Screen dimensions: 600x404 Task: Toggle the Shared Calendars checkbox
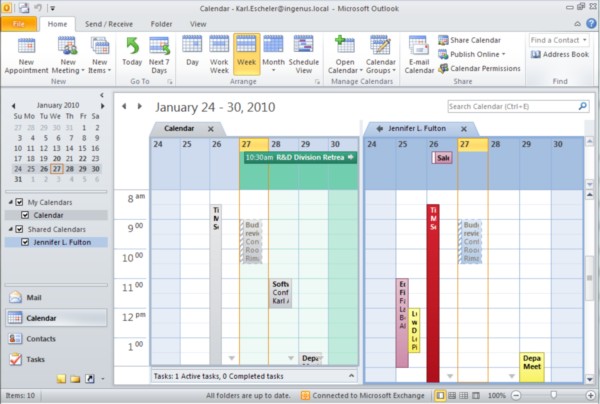[x=19, y=229]
